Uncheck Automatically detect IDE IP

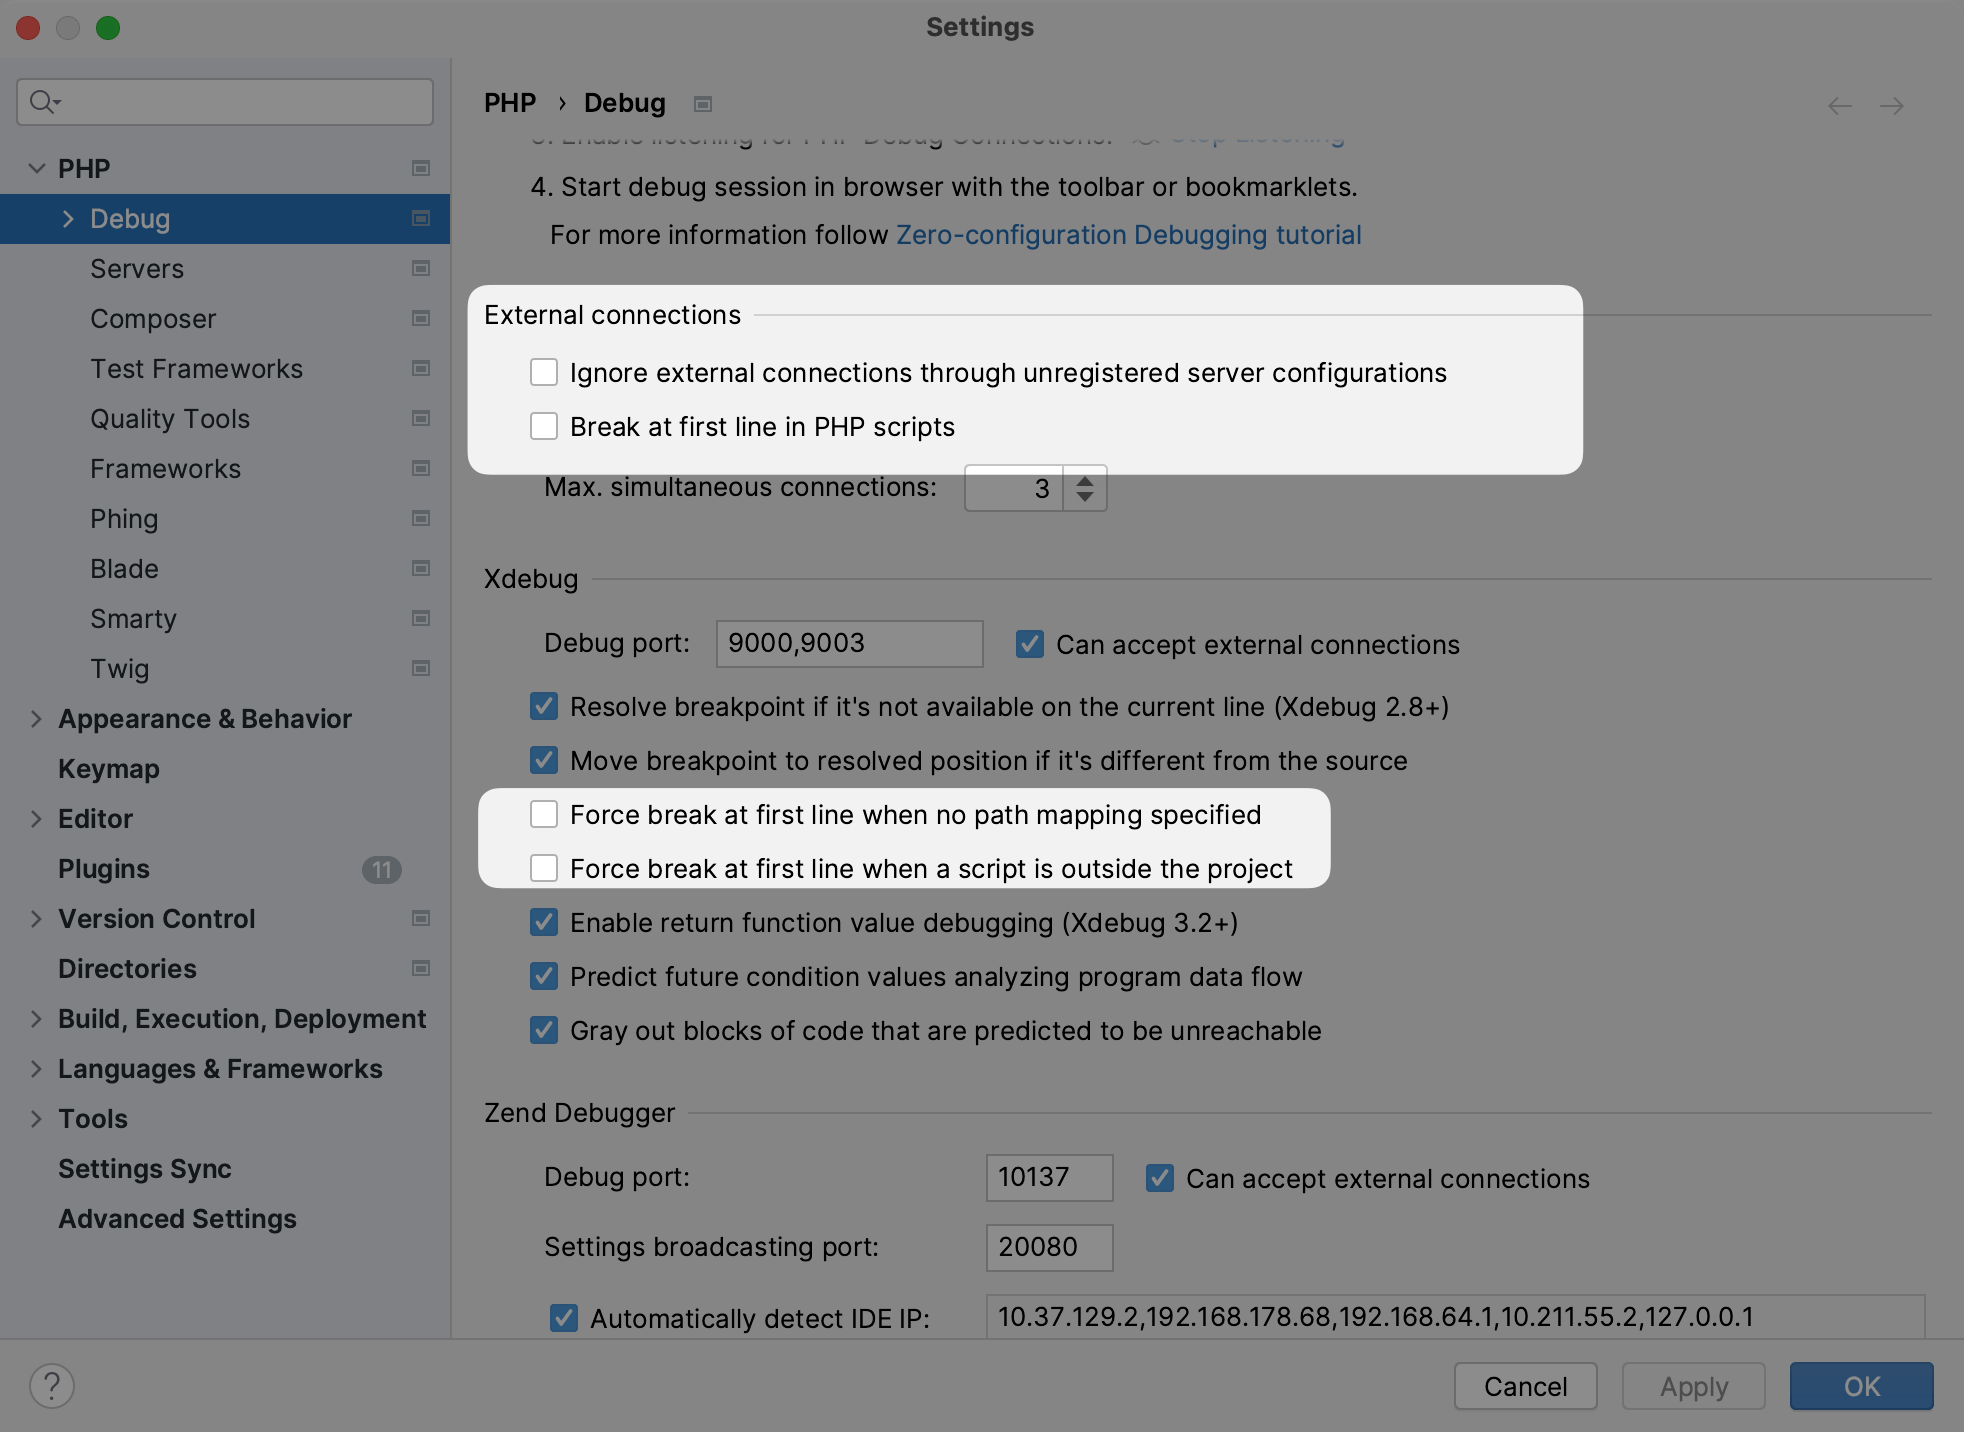pos(564,1319)
